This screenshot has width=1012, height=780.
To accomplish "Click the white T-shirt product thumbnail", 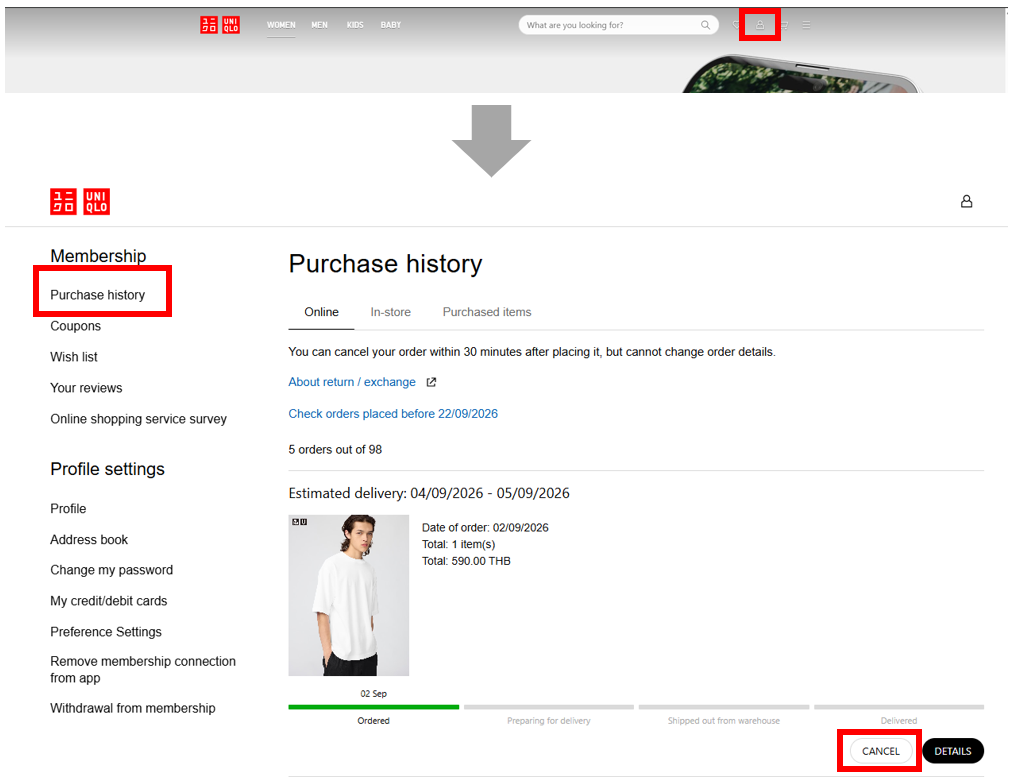I will [349, 595].
